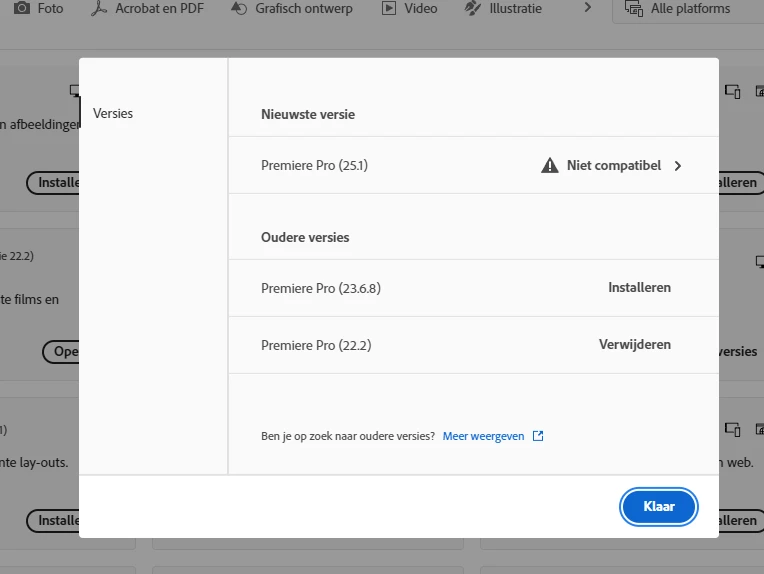This screenshot has height=574, width=764.
Task: Click the devices icon above the Niet compatibel row
Action: (x=732, y=91)
